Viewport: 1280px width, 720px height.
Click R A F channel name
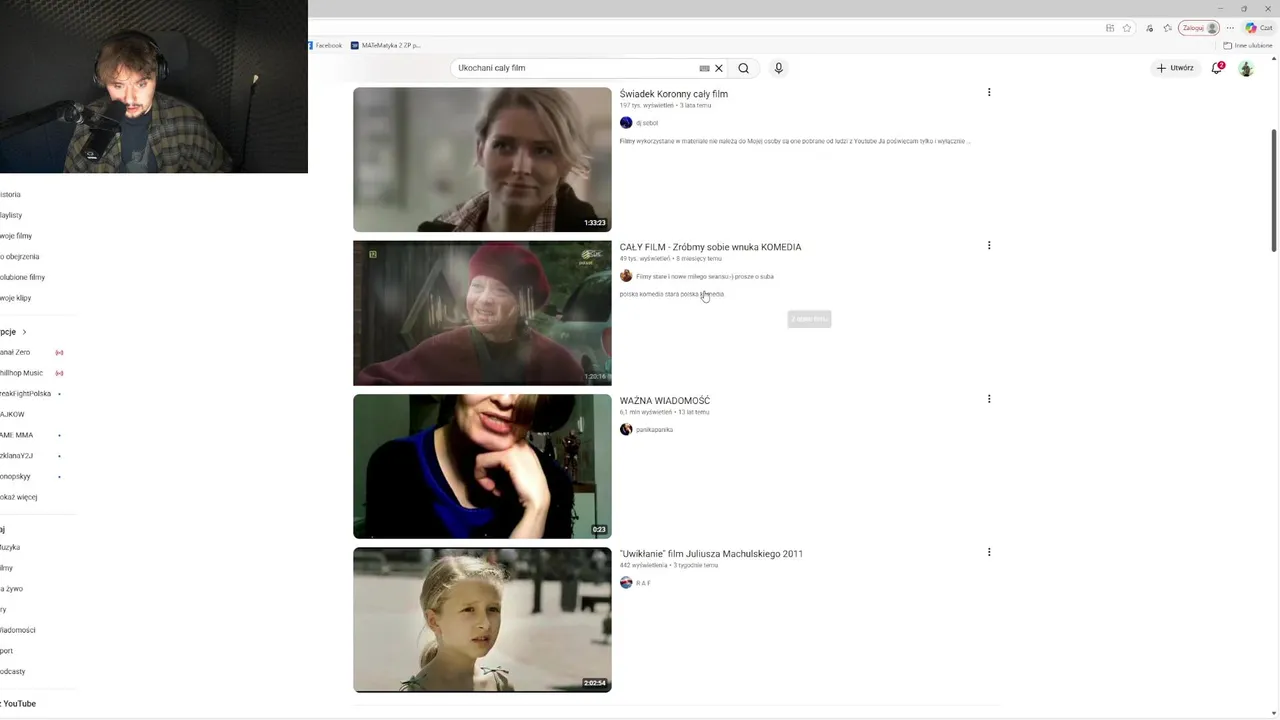(x=643, y=583)
